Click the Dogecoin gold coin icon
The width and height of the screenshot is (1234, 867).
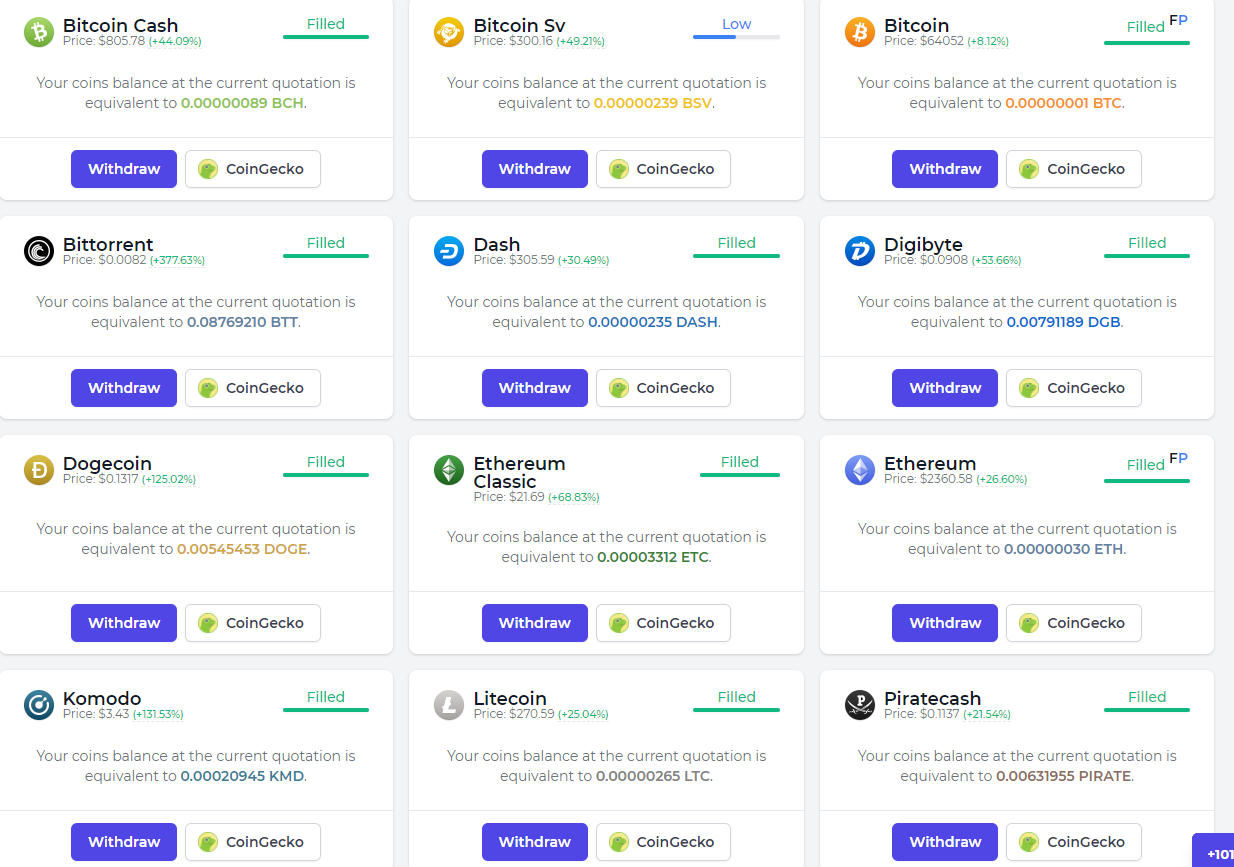pyautogui.click(x=39, y=470)
